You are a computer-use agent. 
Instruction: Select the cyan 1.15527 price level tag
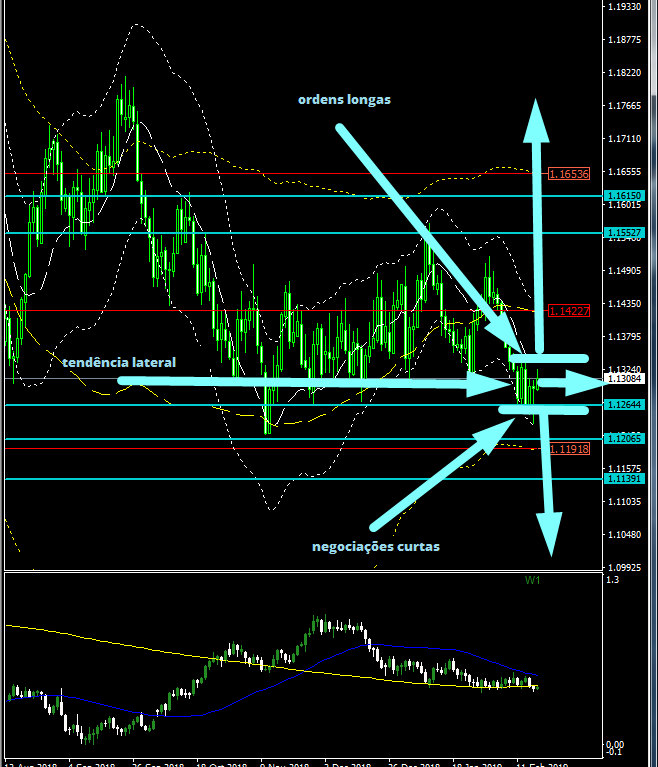624,233
